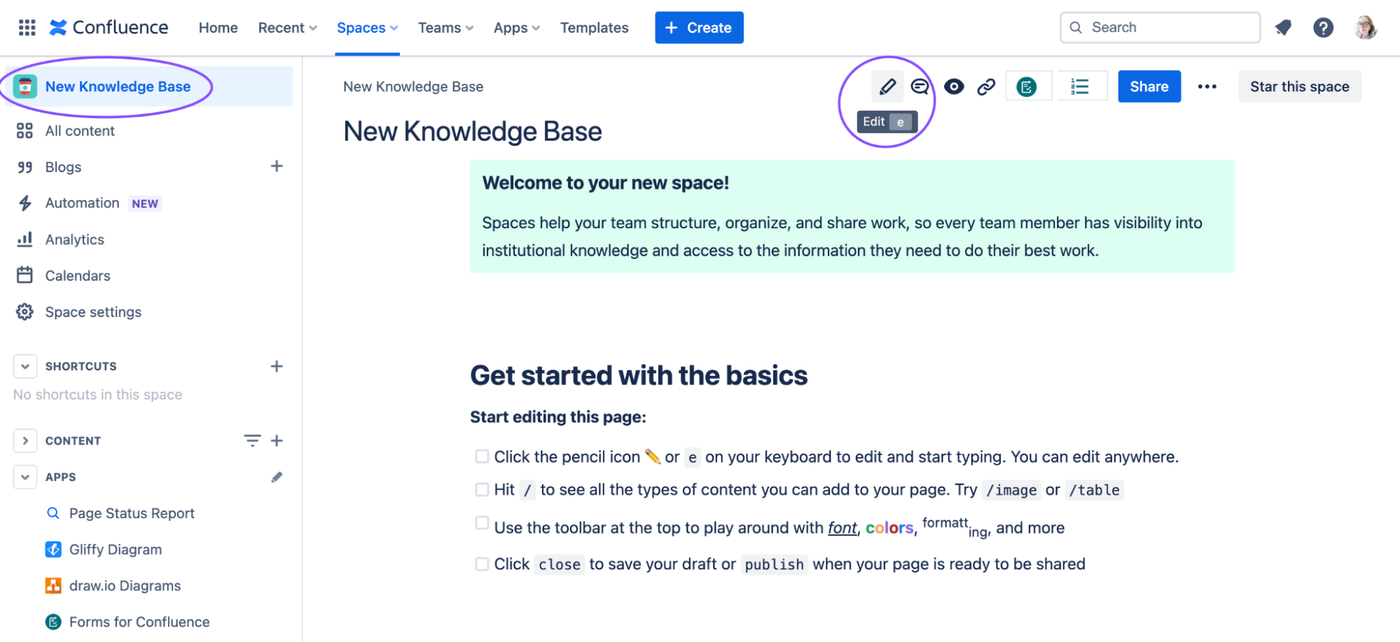Open the New Knowledge Base breadcrumb link
Screen dimensions: 1400x642
tap(413, 87)
